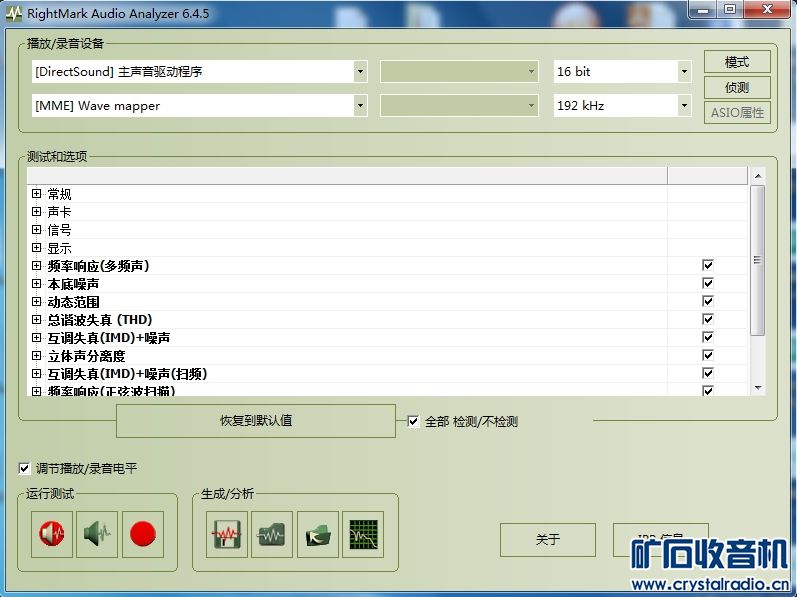This screenshot has width=797, height=597.
Task: Toggle 立体声分离度 checkbox
Action: coord(708,355)
